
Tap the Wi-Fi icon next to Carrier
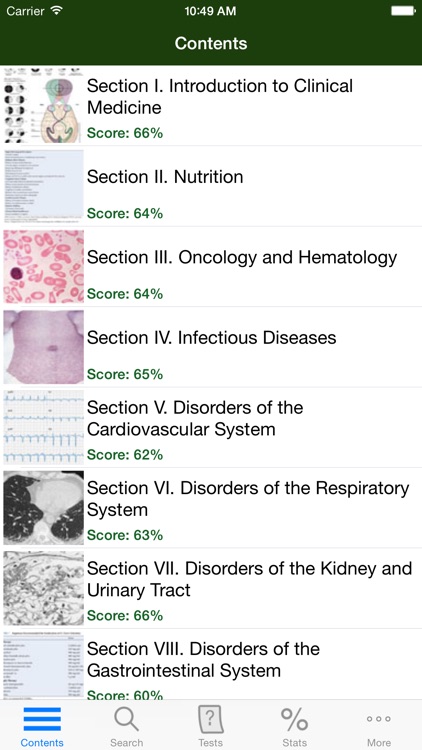pyautogui.click(x=57, y=11)
